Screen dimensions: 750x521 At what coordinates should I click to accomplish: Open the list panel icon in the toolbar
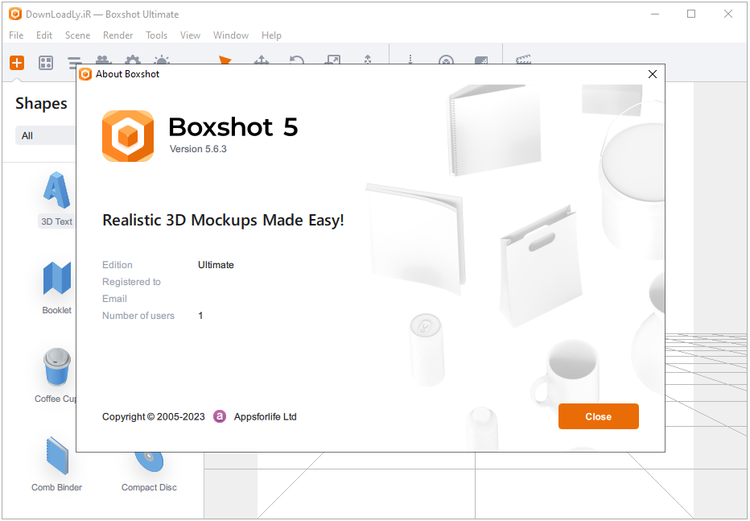point(75,61)
